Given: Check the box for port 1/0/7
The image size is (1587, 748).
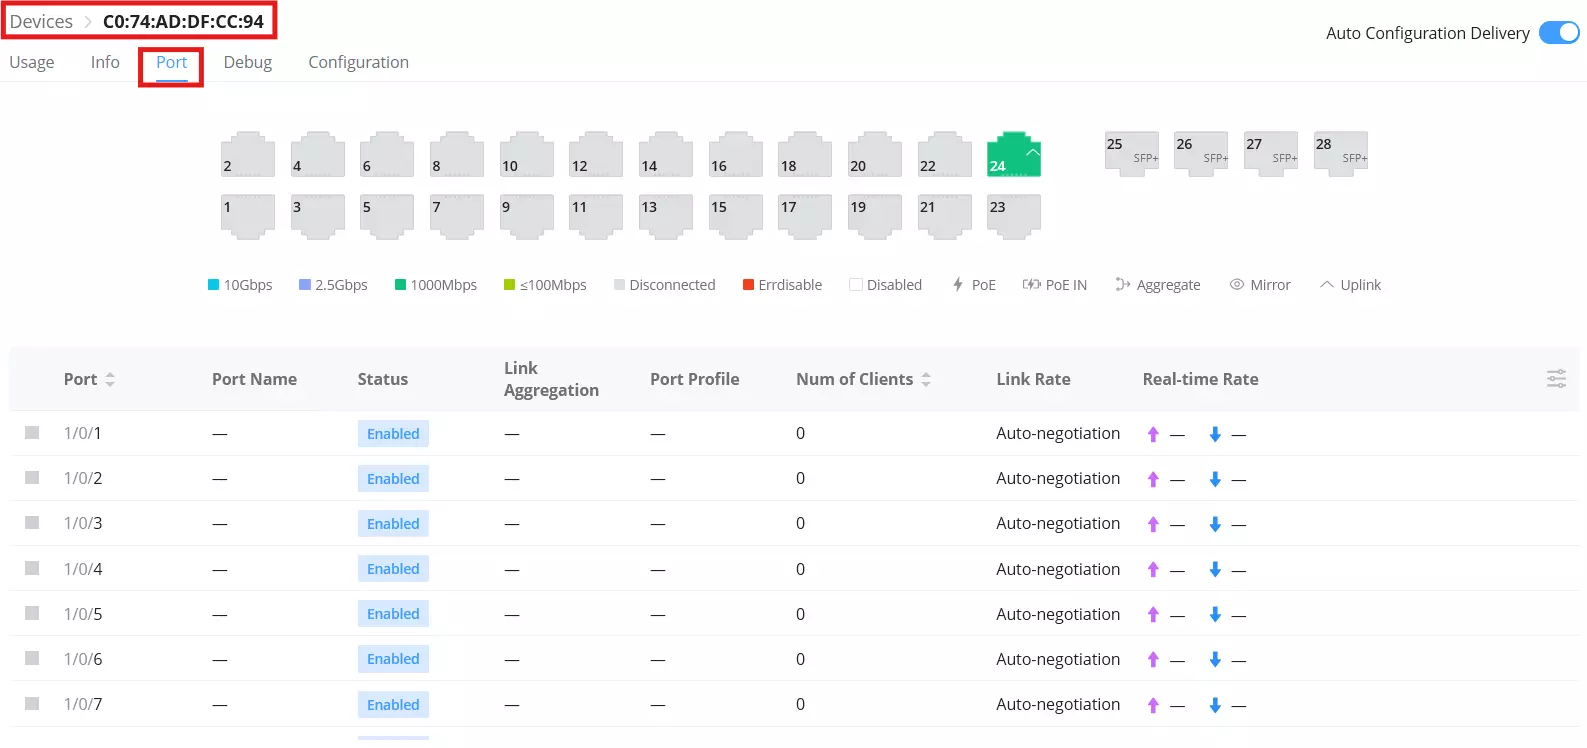Looking at the screenshot, I should (x=32, y=704).
